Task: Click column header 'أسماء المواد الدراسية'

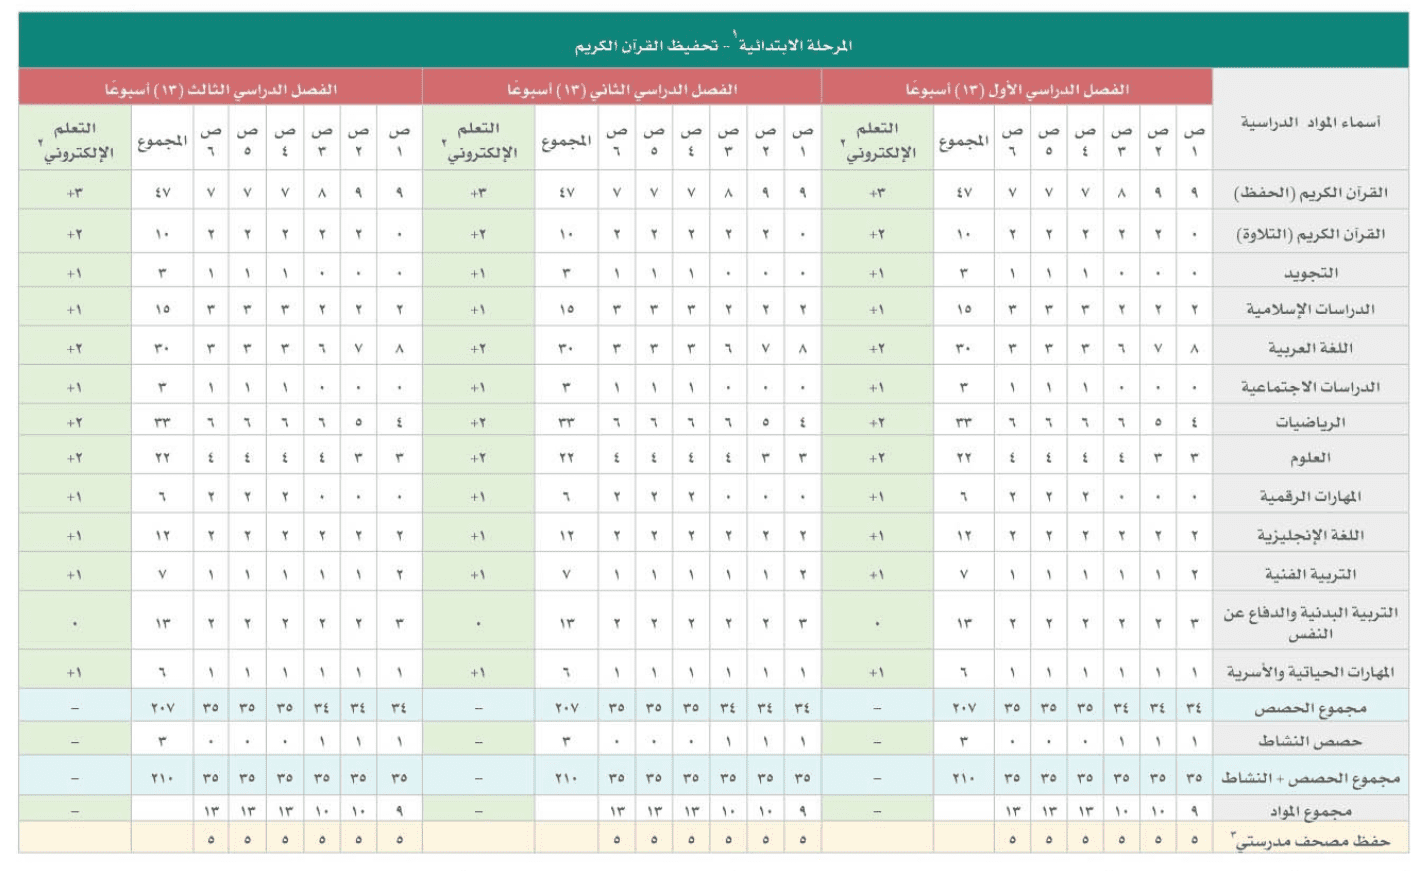Action: 1310,123
